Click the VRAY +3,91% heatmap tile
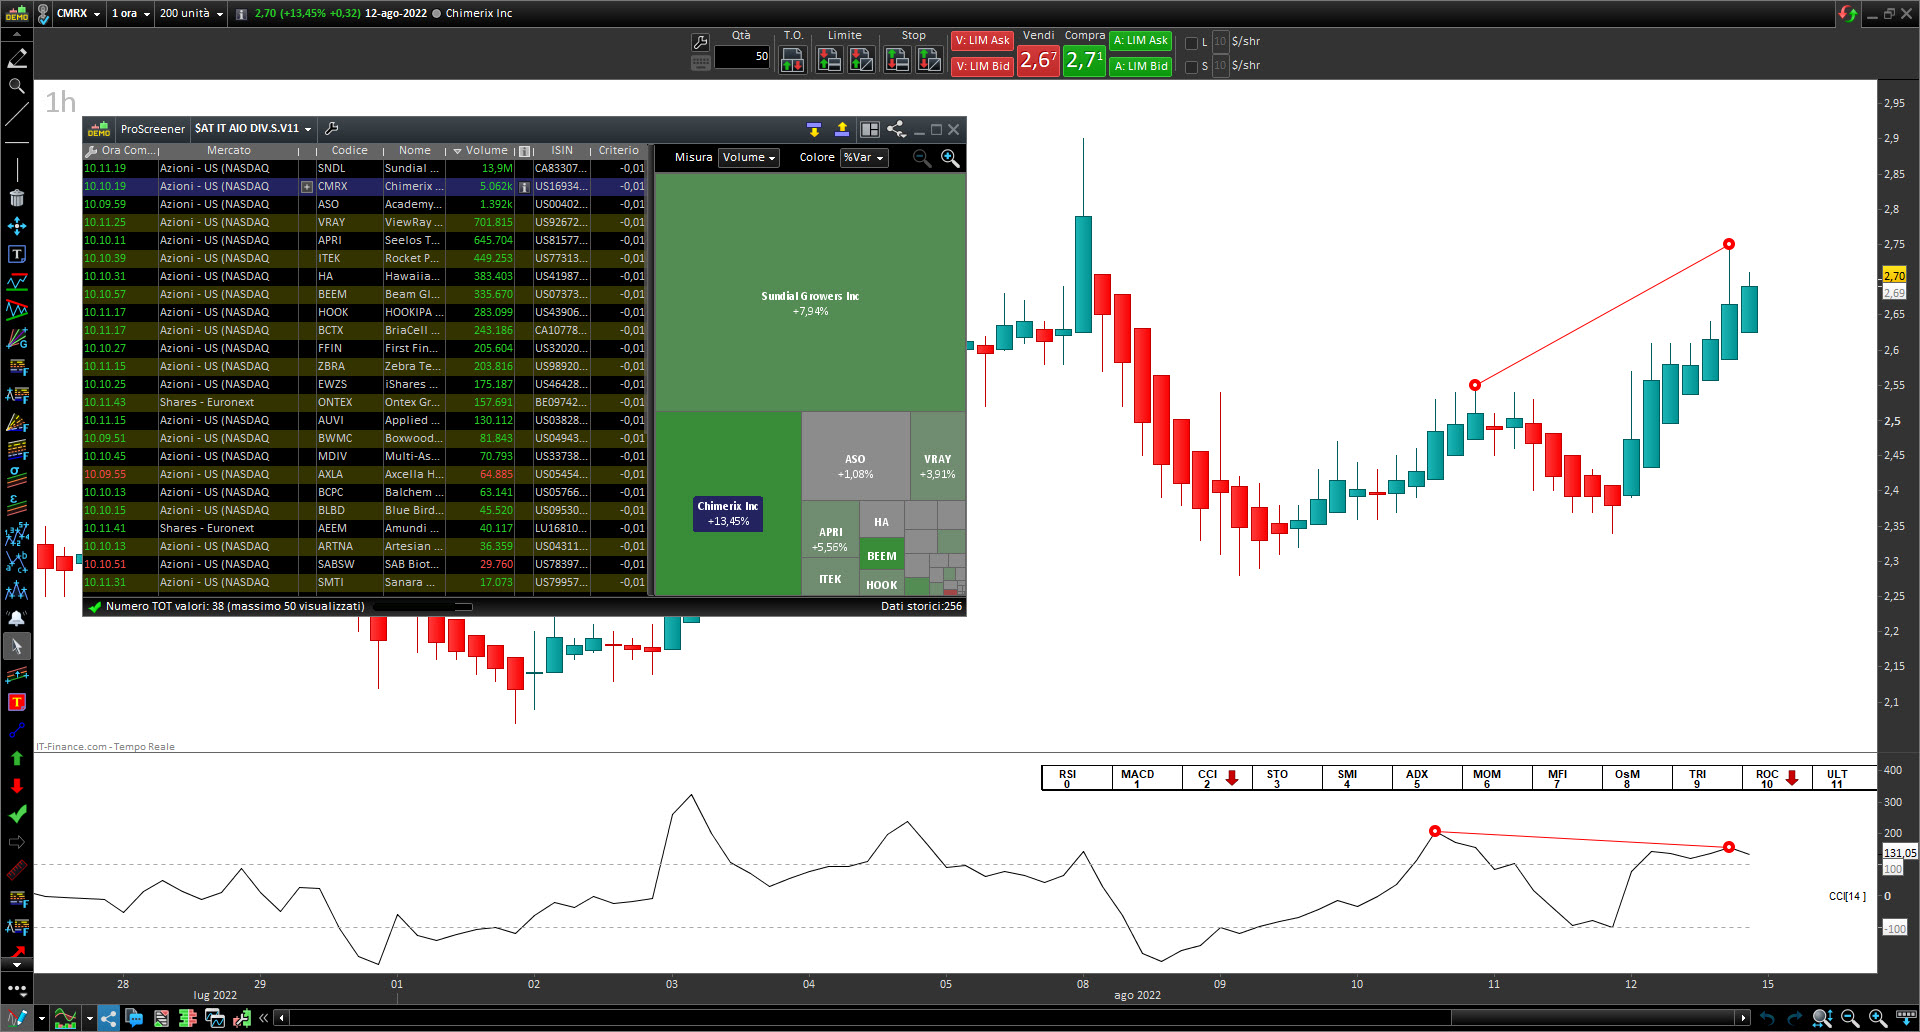Screen dimensions: 1920x1032 (x=938, y=456)
